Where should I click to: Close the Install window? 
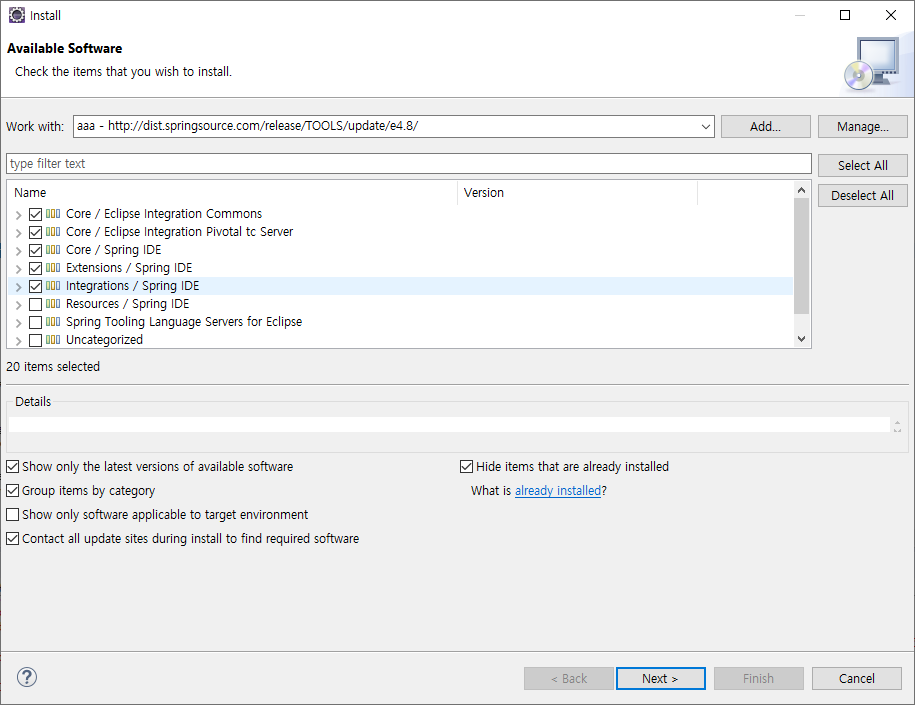point(890,15)
